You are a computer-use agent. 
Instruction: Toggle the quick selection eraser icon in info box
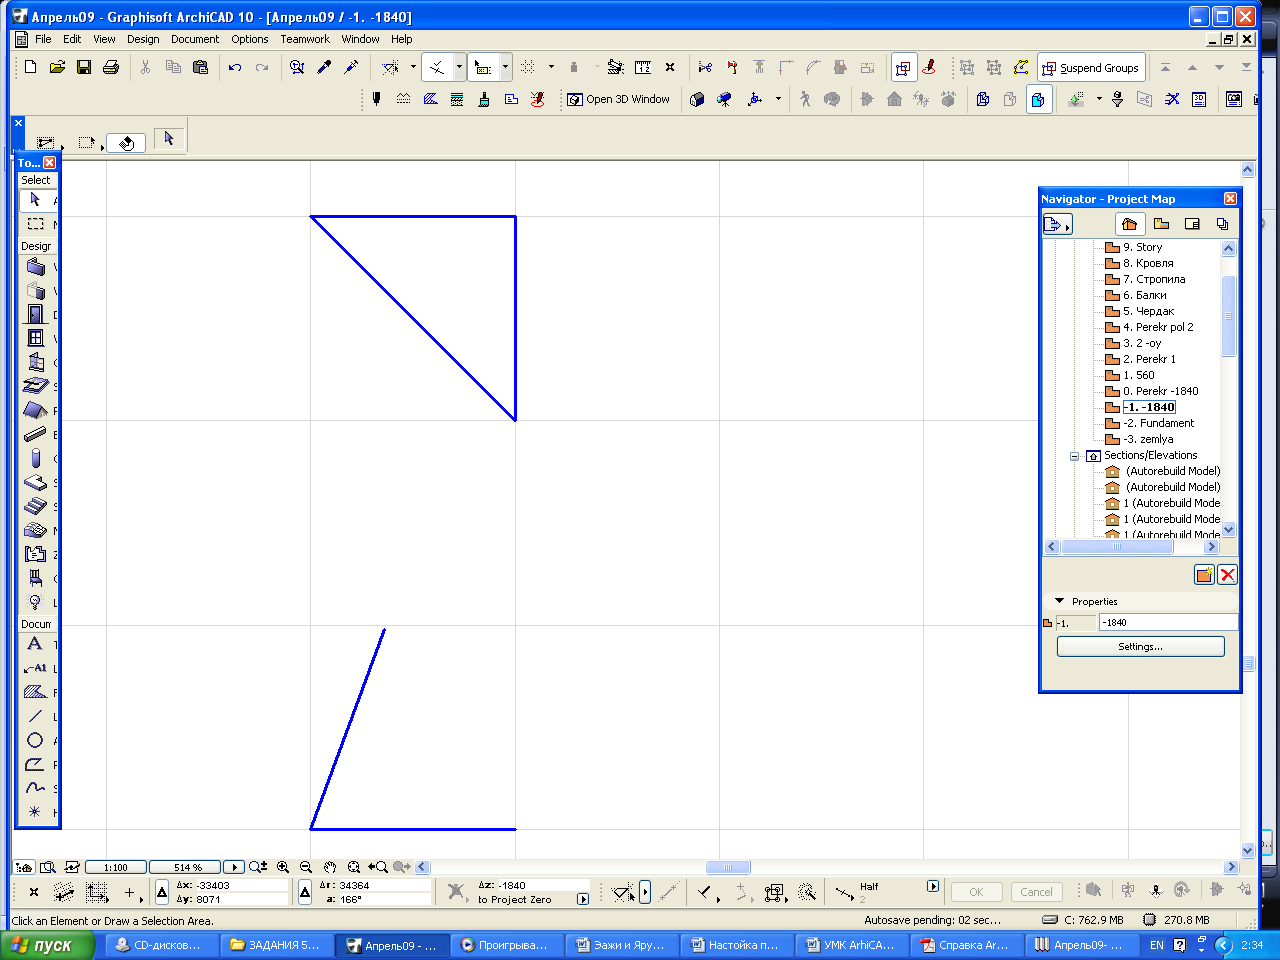coord(126,142)
